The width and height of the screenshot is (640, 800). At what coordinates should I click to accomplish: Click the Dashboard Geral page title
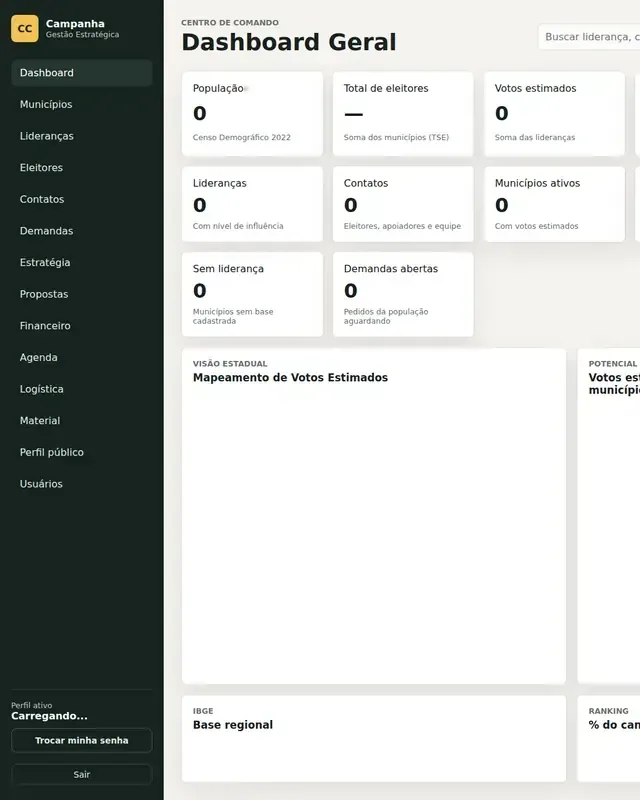pyautogui.click(x=289, y=42)
